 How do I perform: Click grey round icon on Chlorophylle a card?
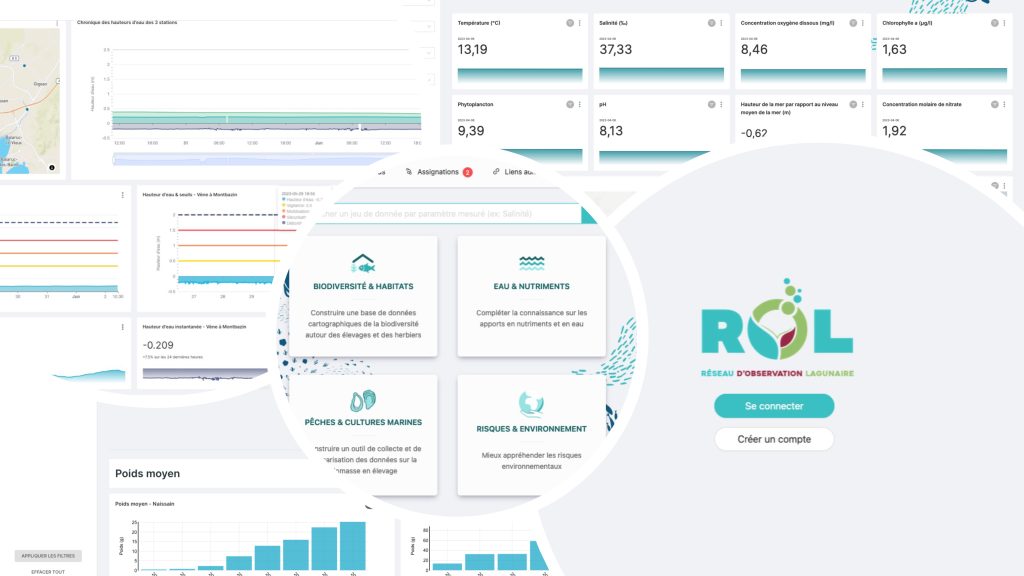pyautogui.click(x=995, y=23)
